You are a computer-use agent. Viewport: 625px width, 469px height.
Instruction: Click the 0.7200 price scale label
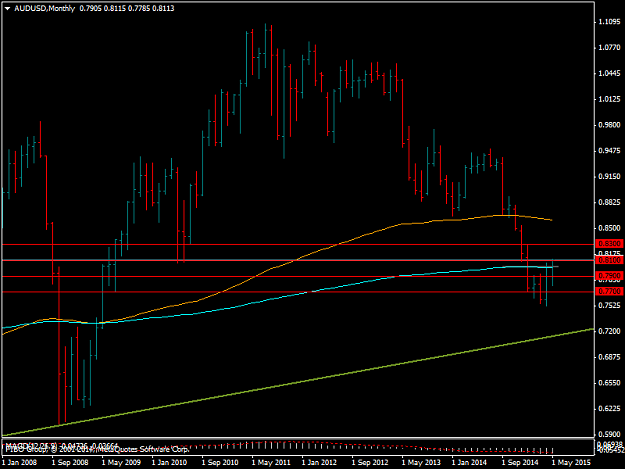[609, 332]
